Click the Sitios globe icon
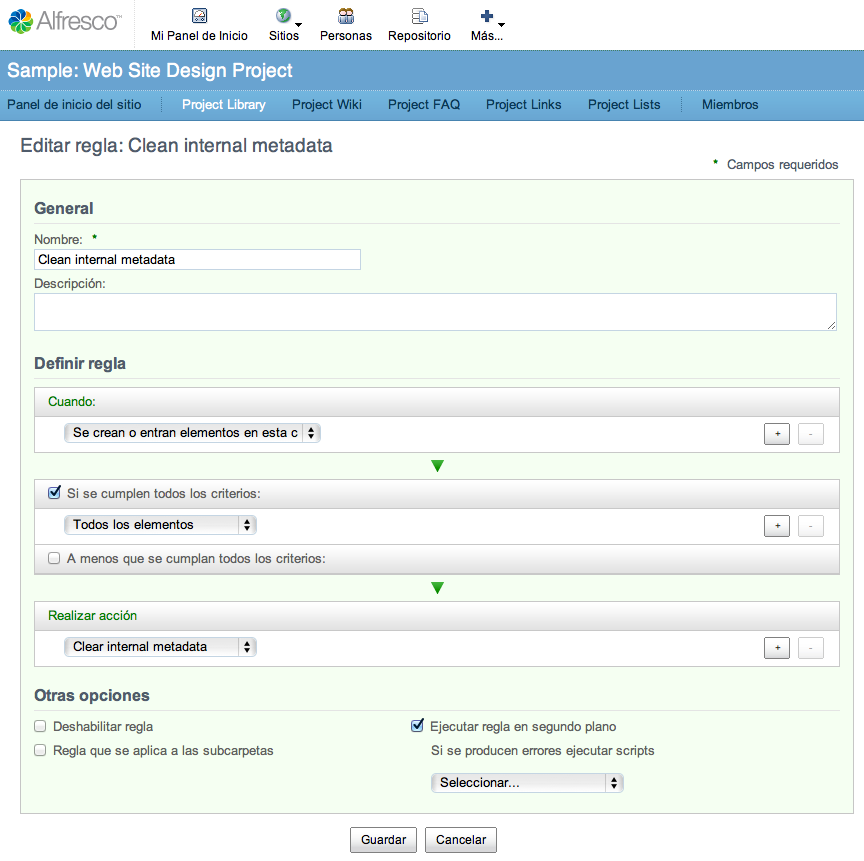Viewport: 864px width, 861px height. pyautogui.click(x=284, y=15)
